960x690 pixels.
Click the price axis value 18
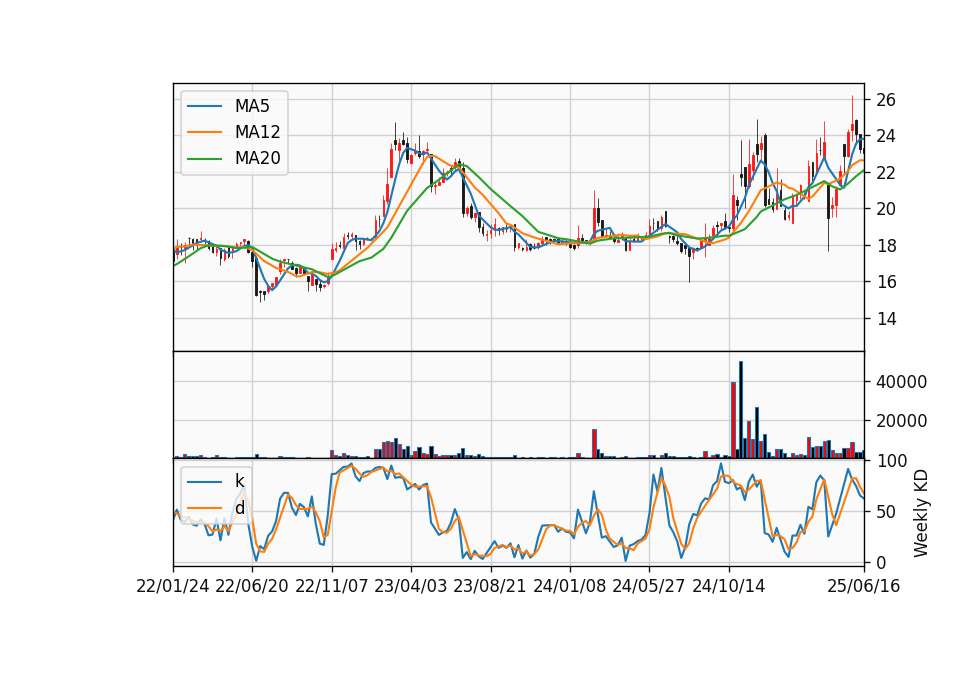[886, 246]
